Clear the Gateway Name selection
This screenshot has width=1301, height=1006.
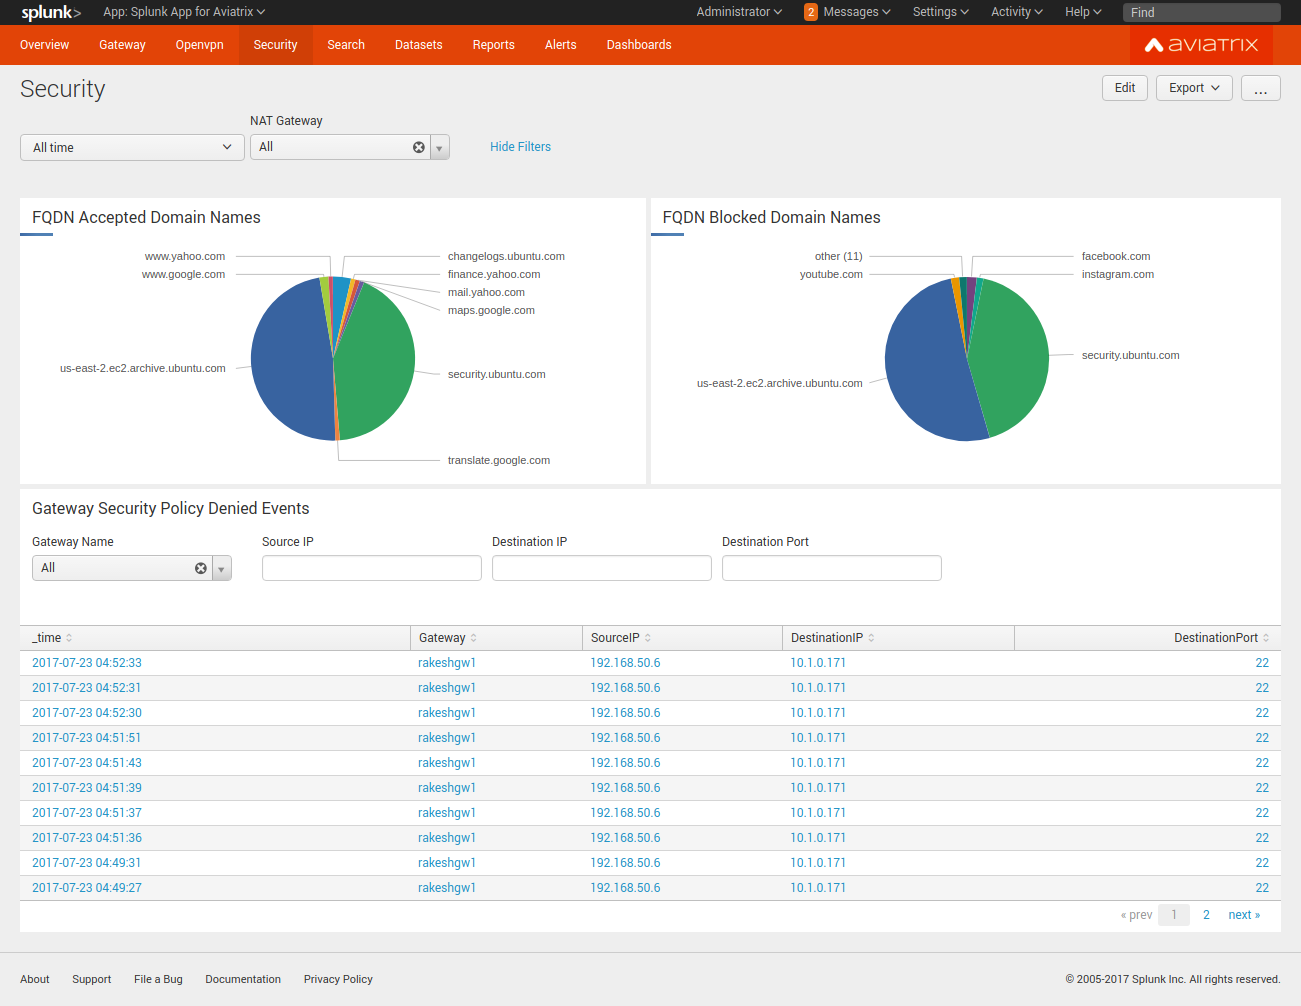click(x=201, y=568)
